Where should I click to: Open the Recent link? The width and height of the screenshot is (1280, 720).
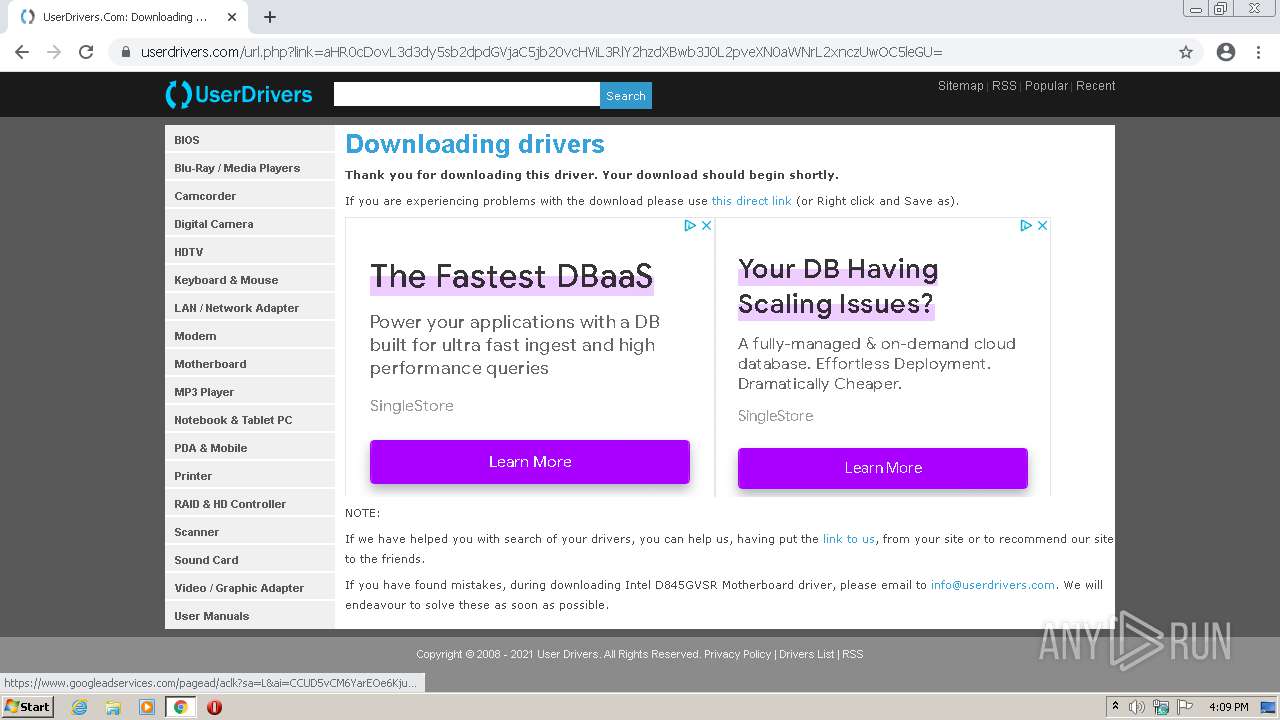click(1096, 86)
